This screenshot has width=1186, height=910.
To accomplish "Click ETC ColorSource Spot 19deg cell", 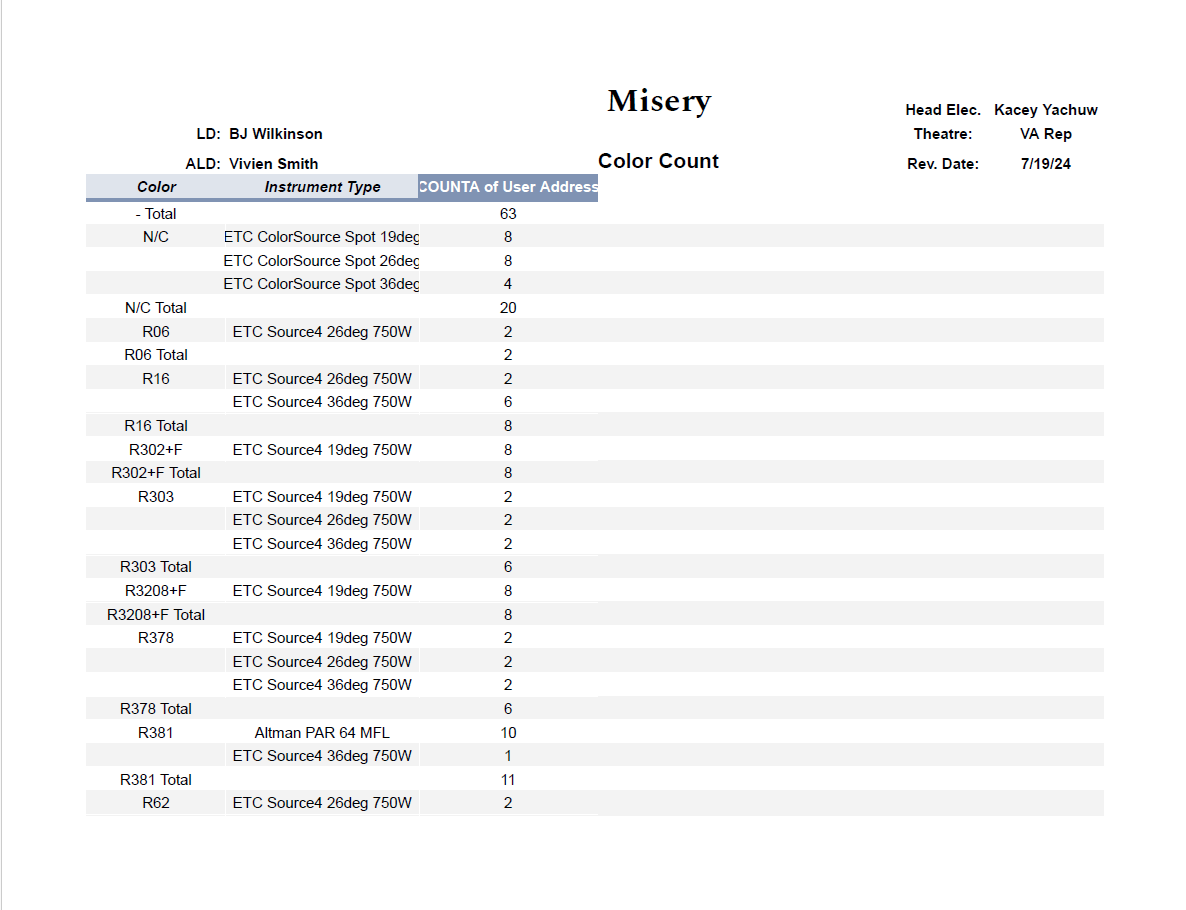I will (321, 237).
